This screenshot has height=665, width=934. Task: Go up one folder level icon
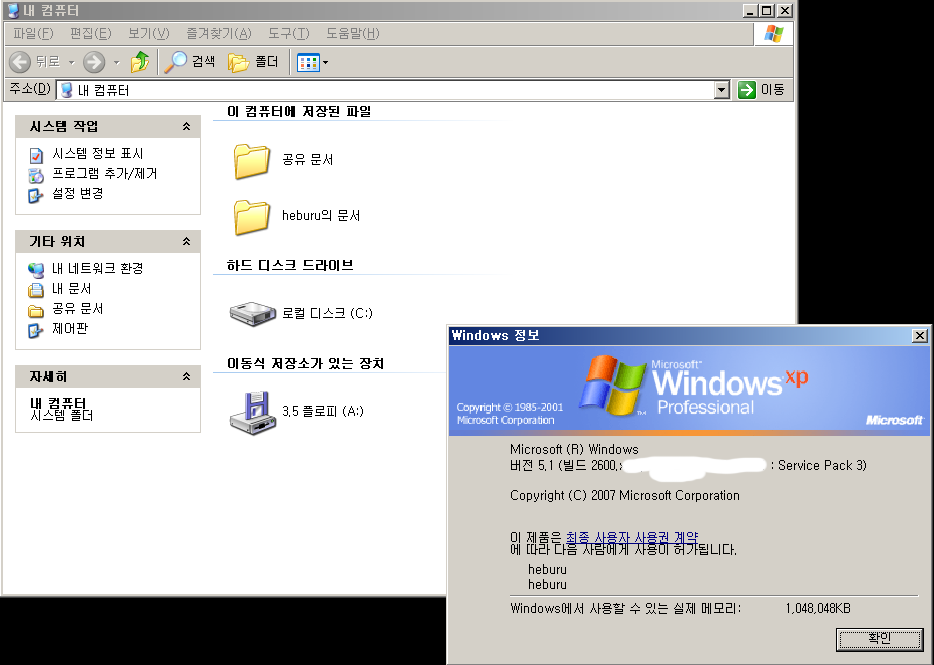pyautogui.click(x=140, y=62)
